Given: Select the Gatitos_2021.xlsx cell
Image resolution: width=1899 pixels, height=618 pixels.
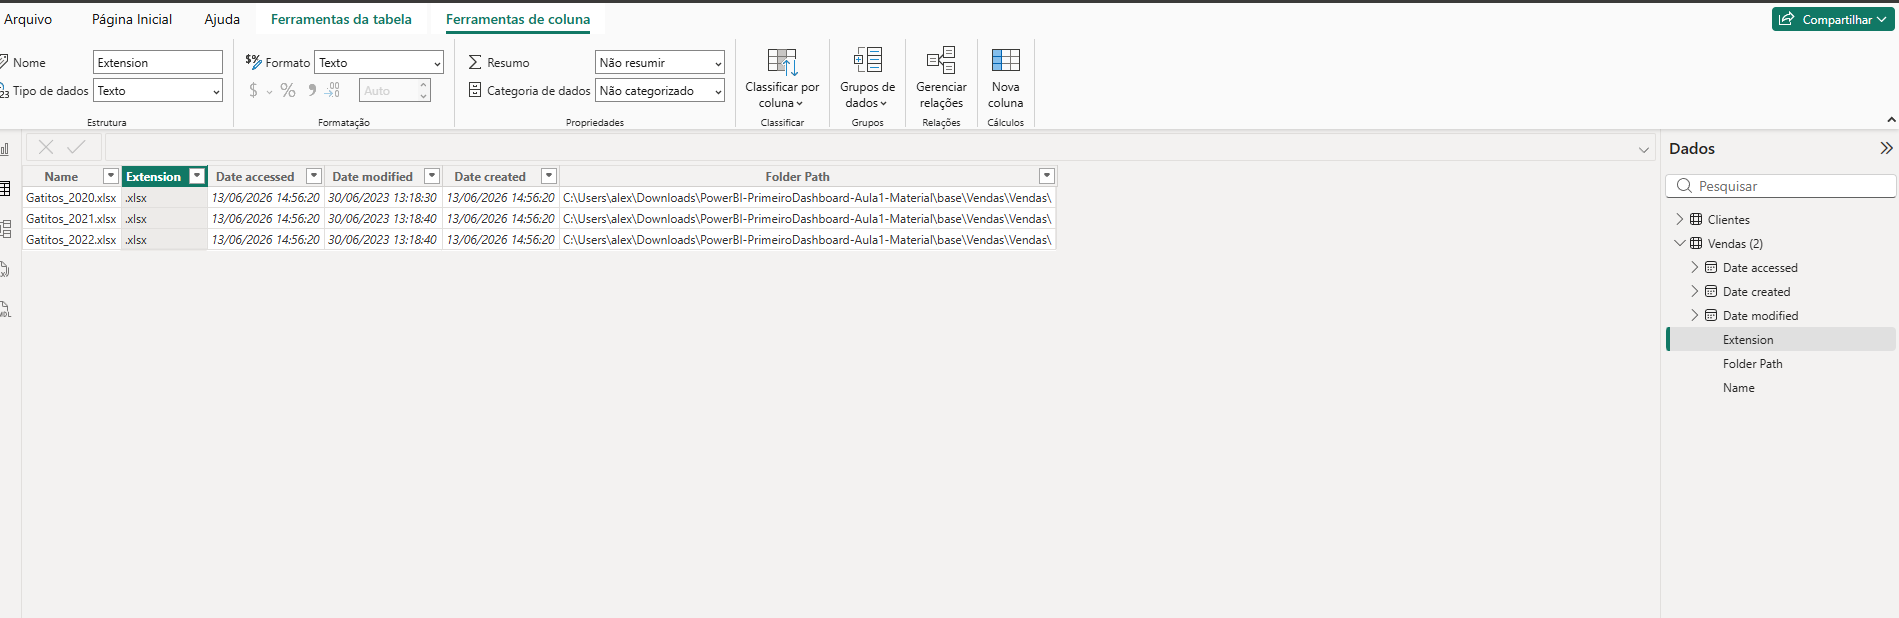Looking at the screenshot, I should click(x=71, y=219).
